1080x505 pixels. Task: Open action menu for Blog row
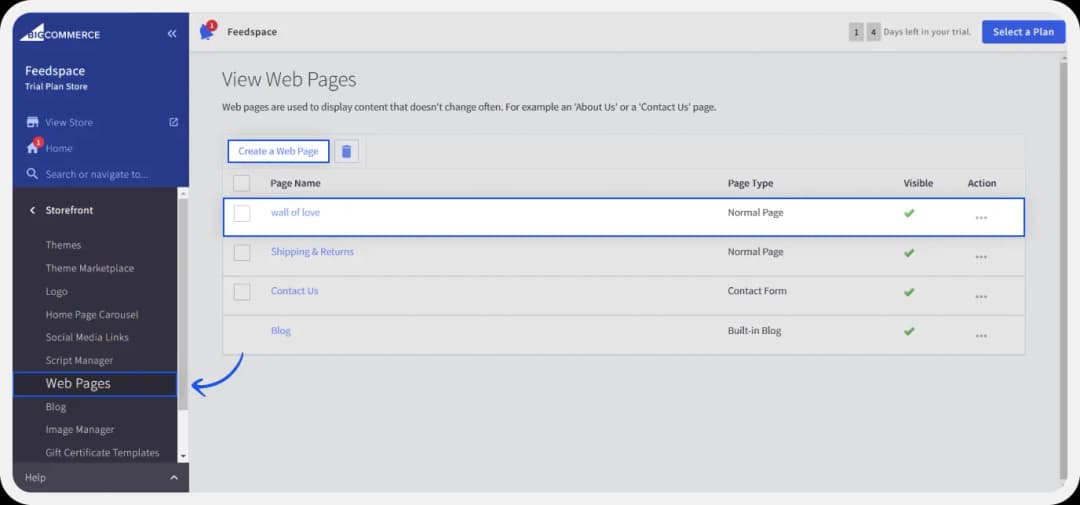[x=981, y=336]
